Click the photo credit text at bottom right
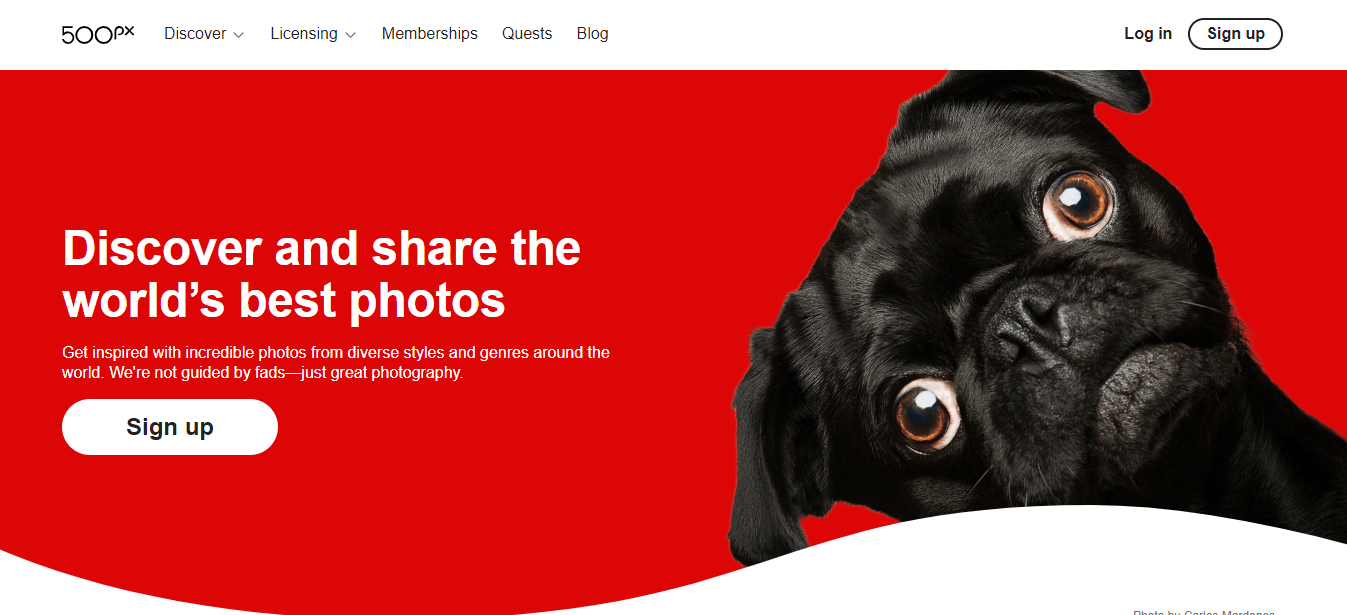Image resolution: width=1347 pixels, height=615 pixels. [1204, 612]
